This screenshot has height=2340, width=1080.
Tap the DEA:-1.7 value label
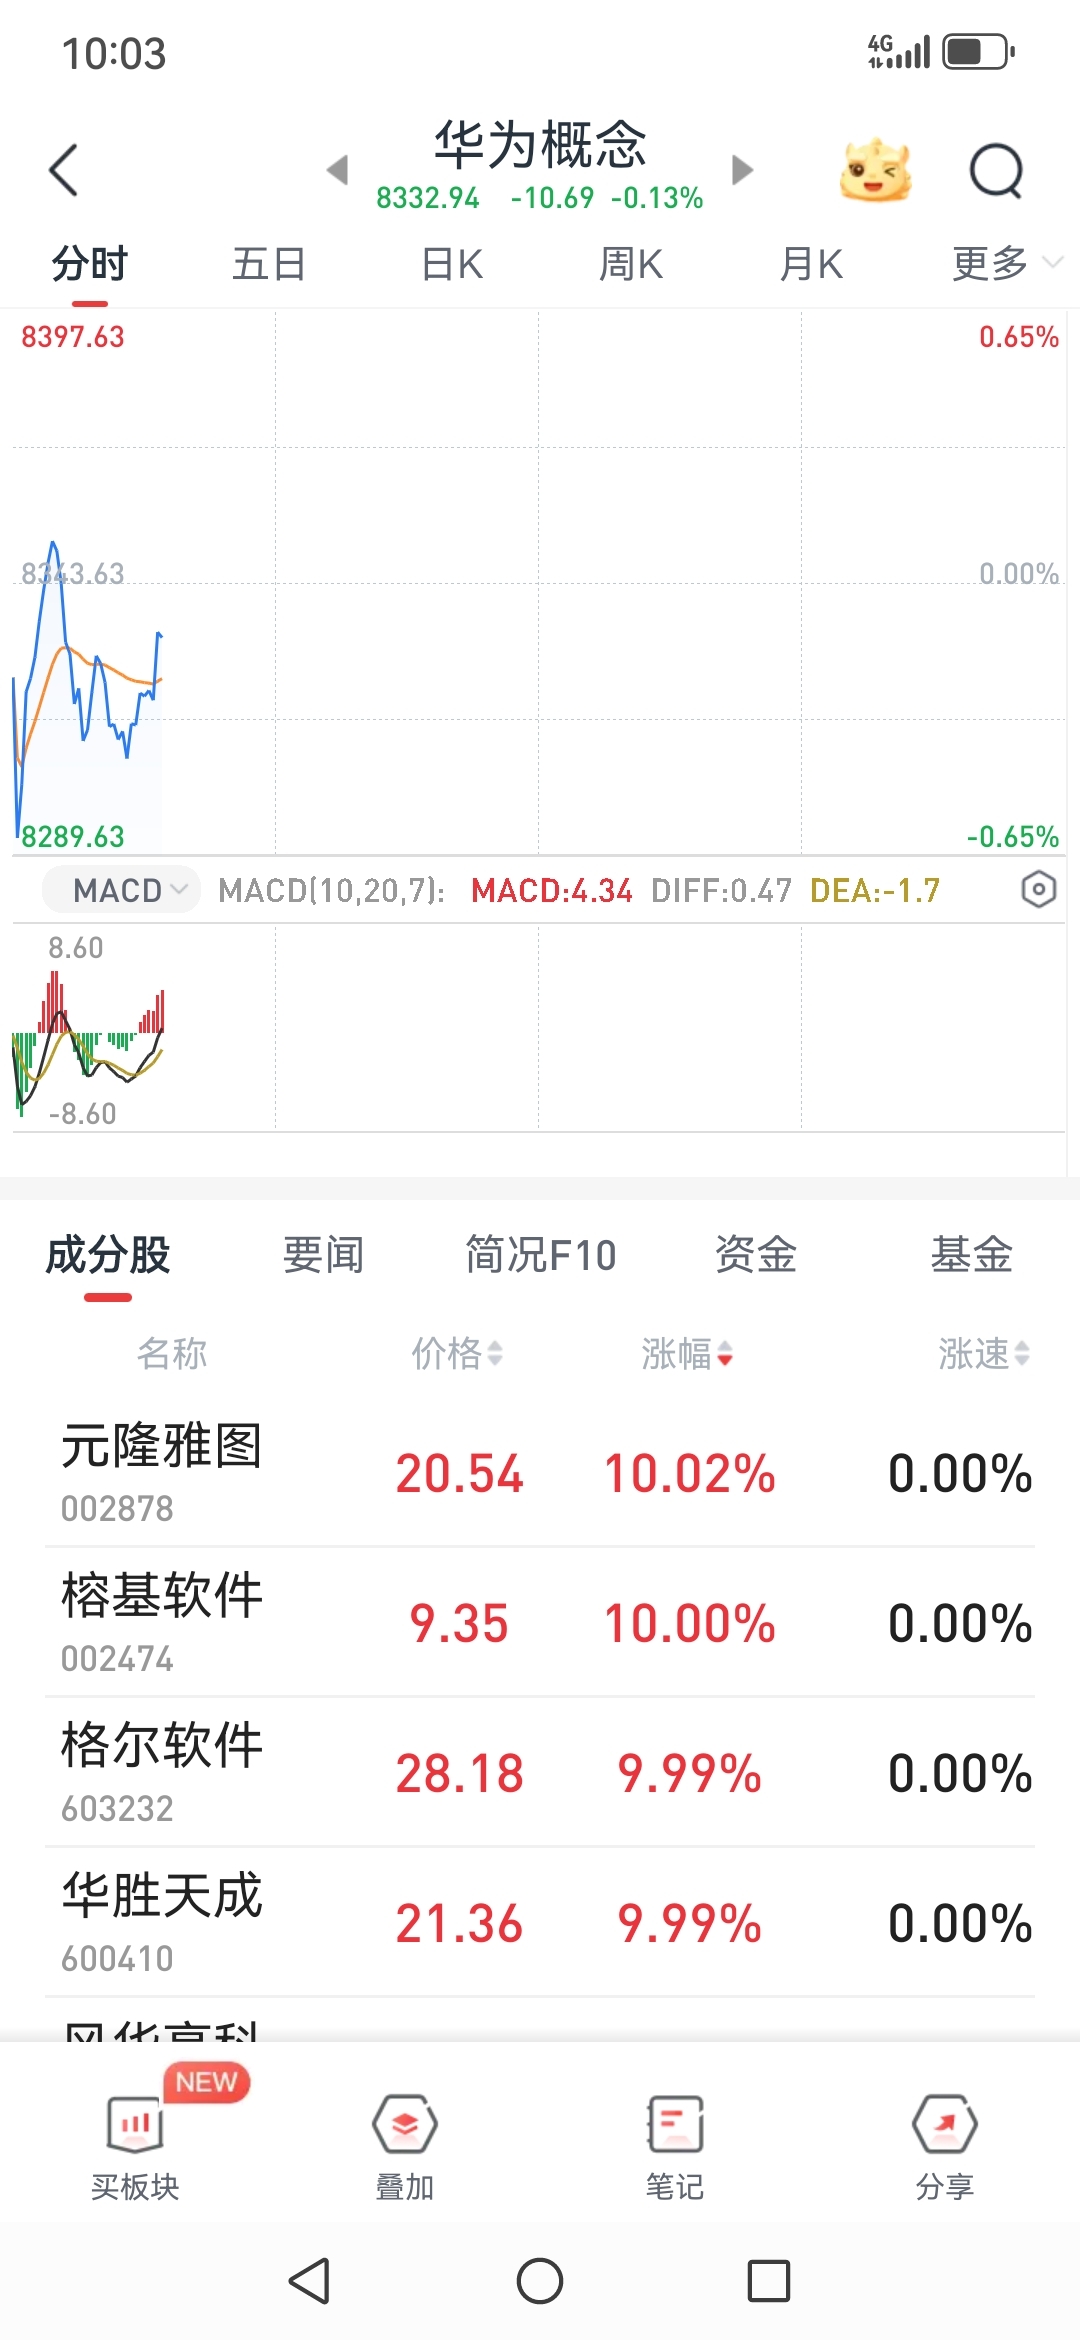[875, 890]
